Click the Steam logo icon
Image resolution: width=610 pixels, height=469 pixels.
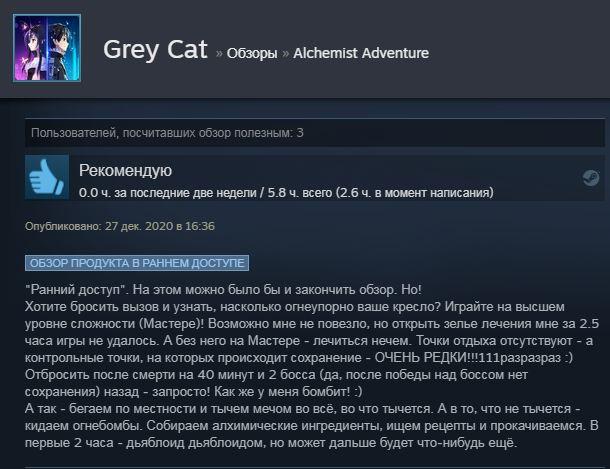[591, 178]
